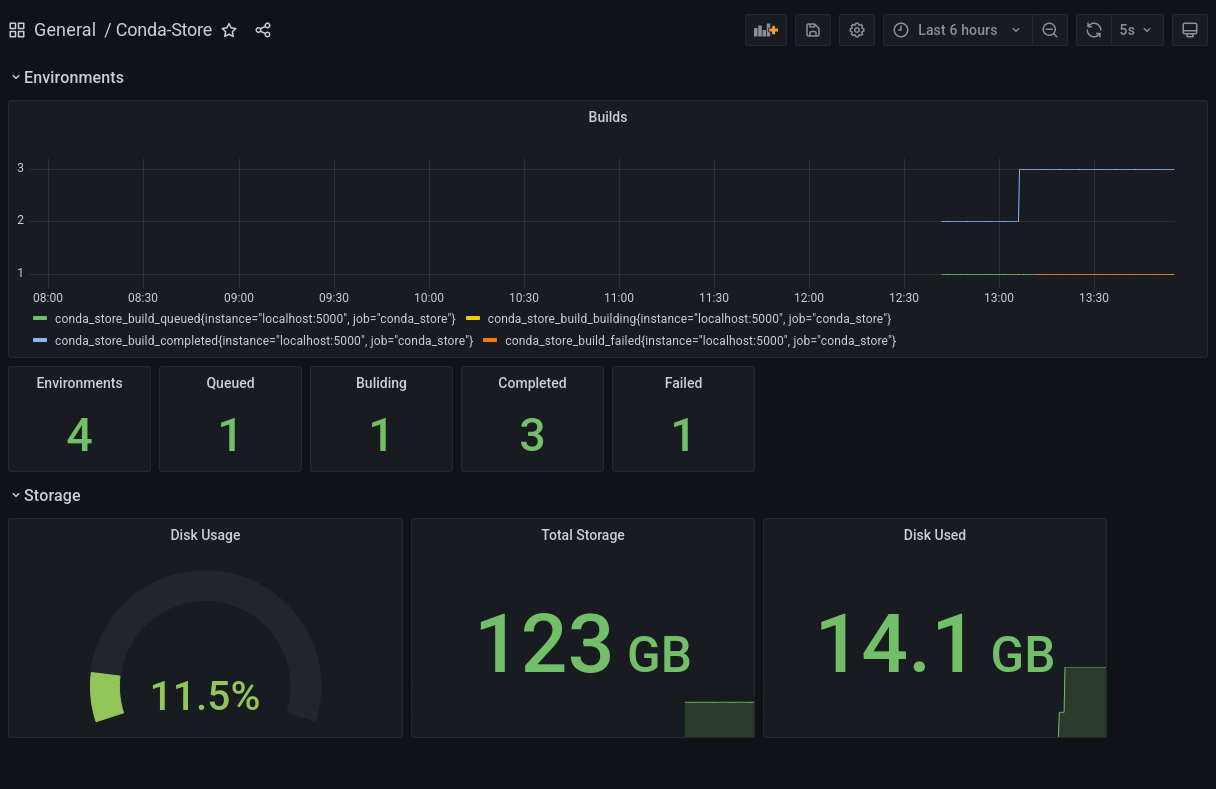Toggle conda_store_build_queued series in legend
The height and width of the screenshot is (789, 1216).
click(255, 318)
